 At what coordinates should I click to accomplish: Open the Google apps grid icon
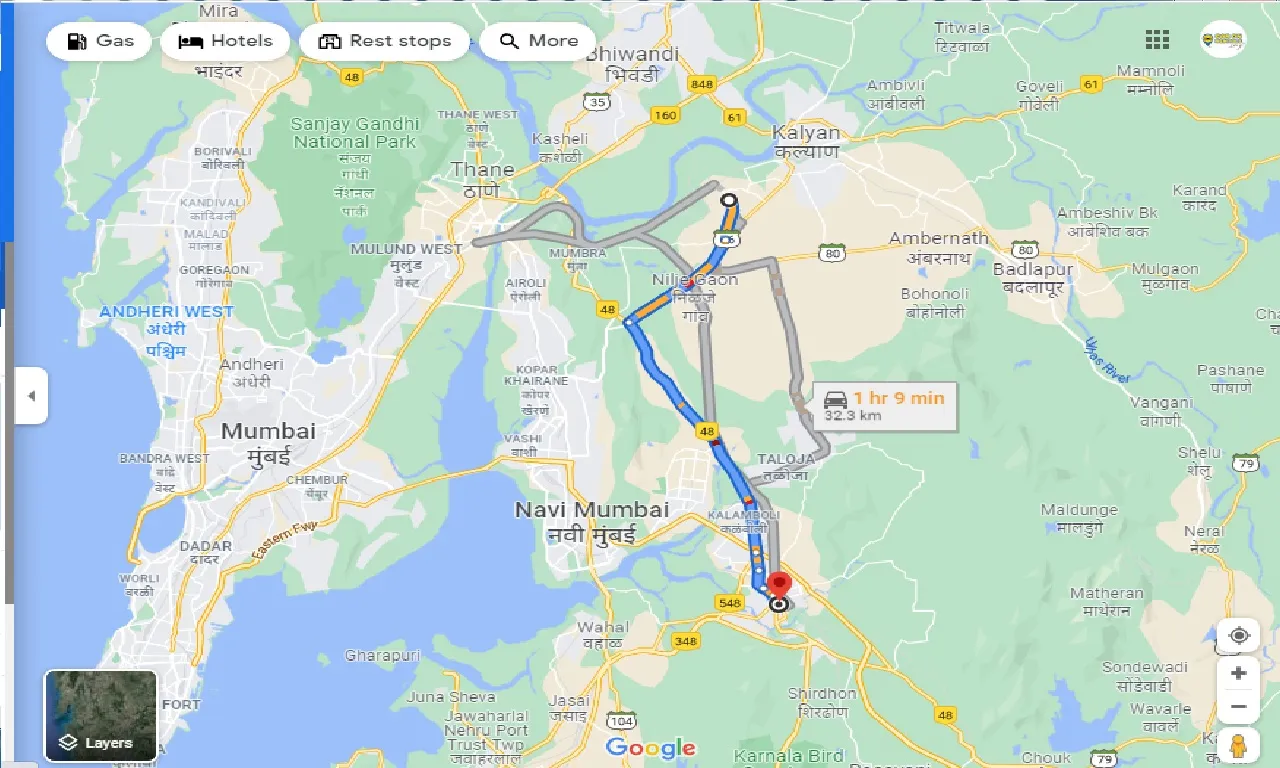[x=1157, y=40]
